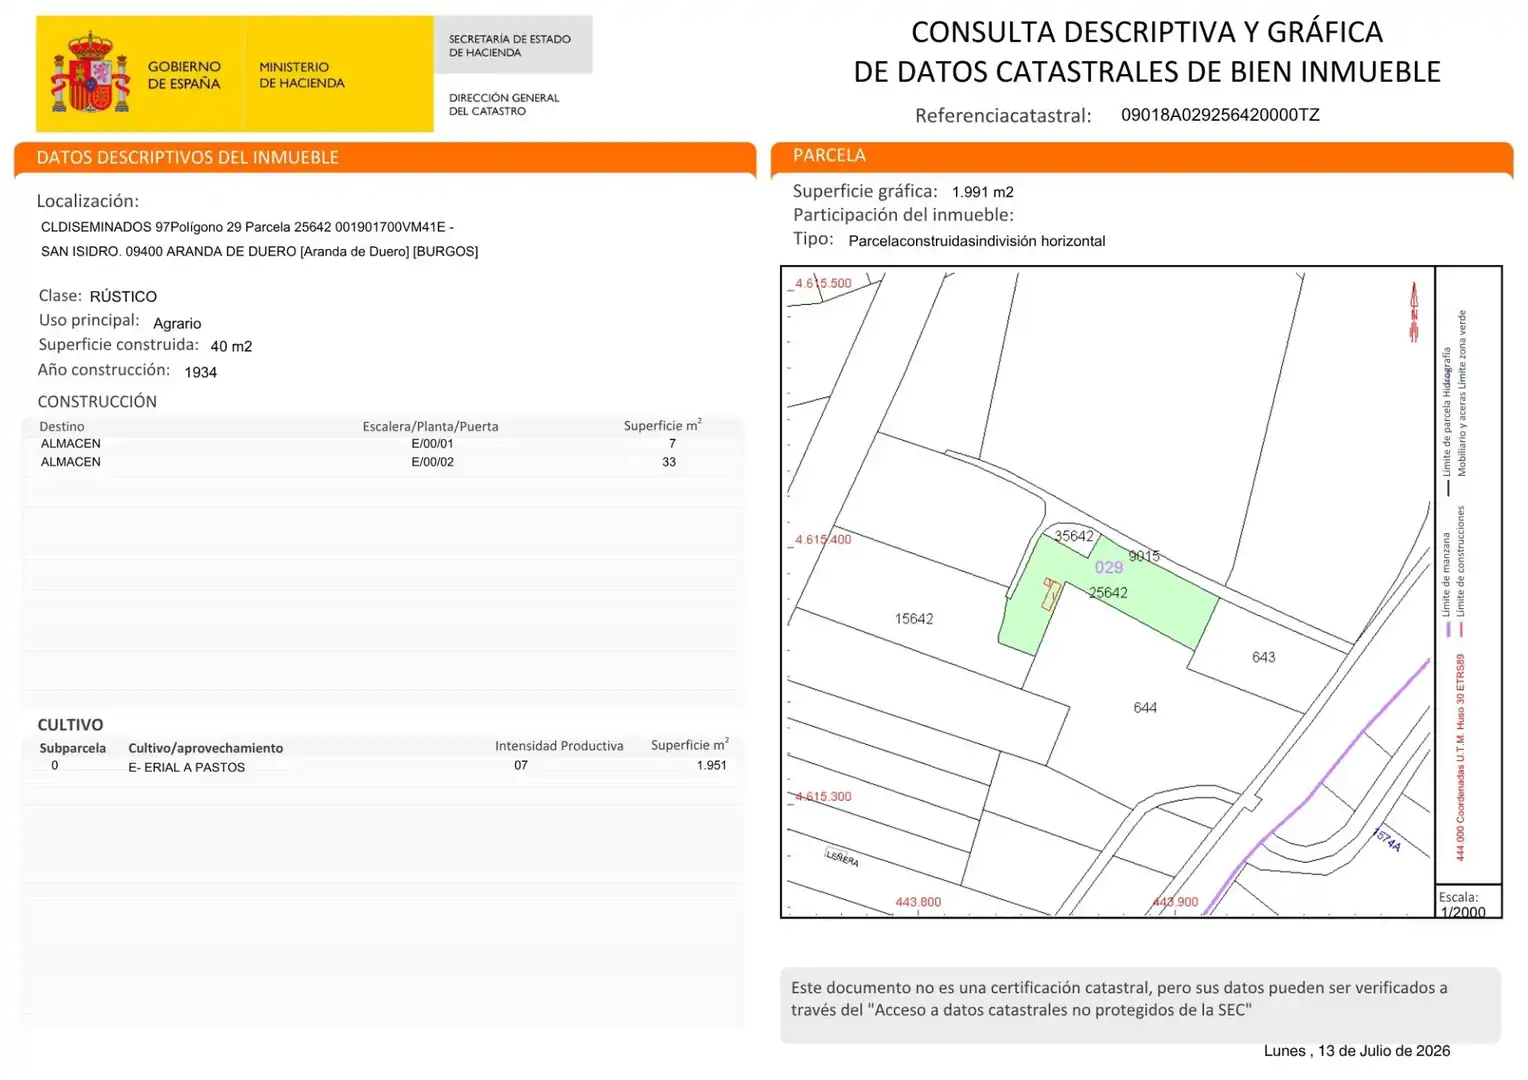This screenshot has width=1528, height=1080.
Task: Click the "443.800" coordinate at the map bottom
Action: coord(918,902)
